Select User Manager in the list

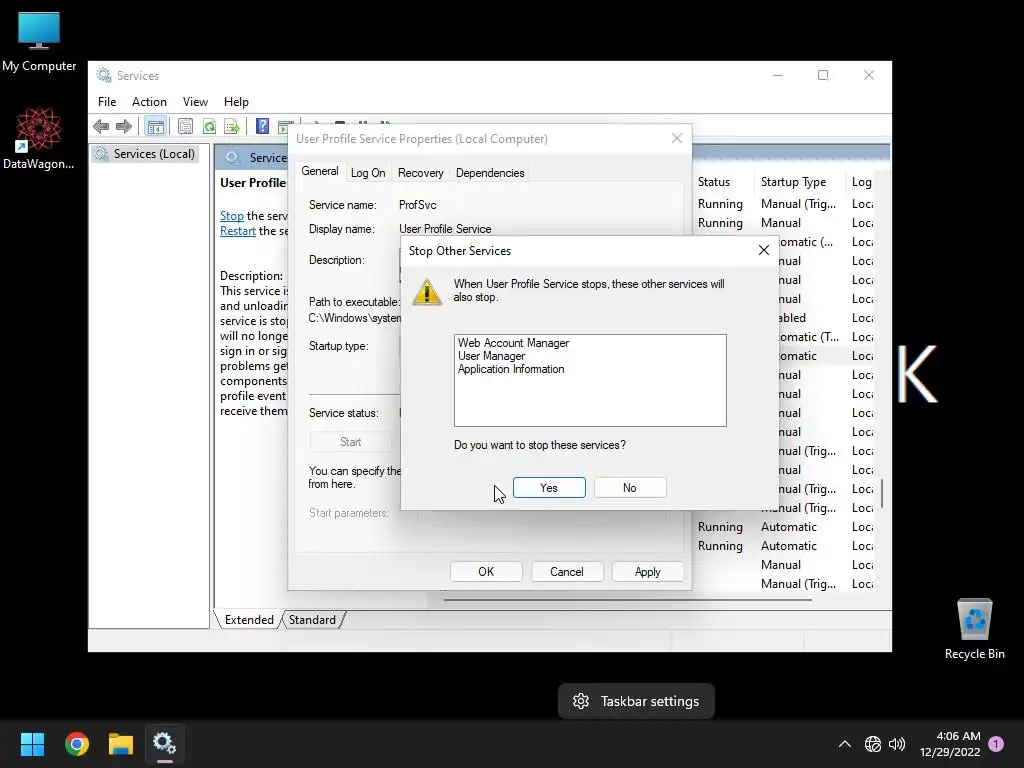tap(491, 356)
